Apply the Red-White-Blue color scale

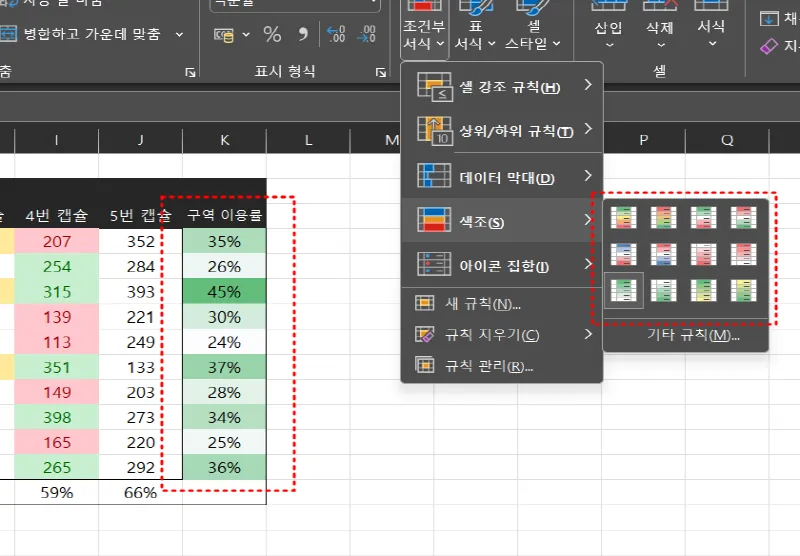point(663,254)
